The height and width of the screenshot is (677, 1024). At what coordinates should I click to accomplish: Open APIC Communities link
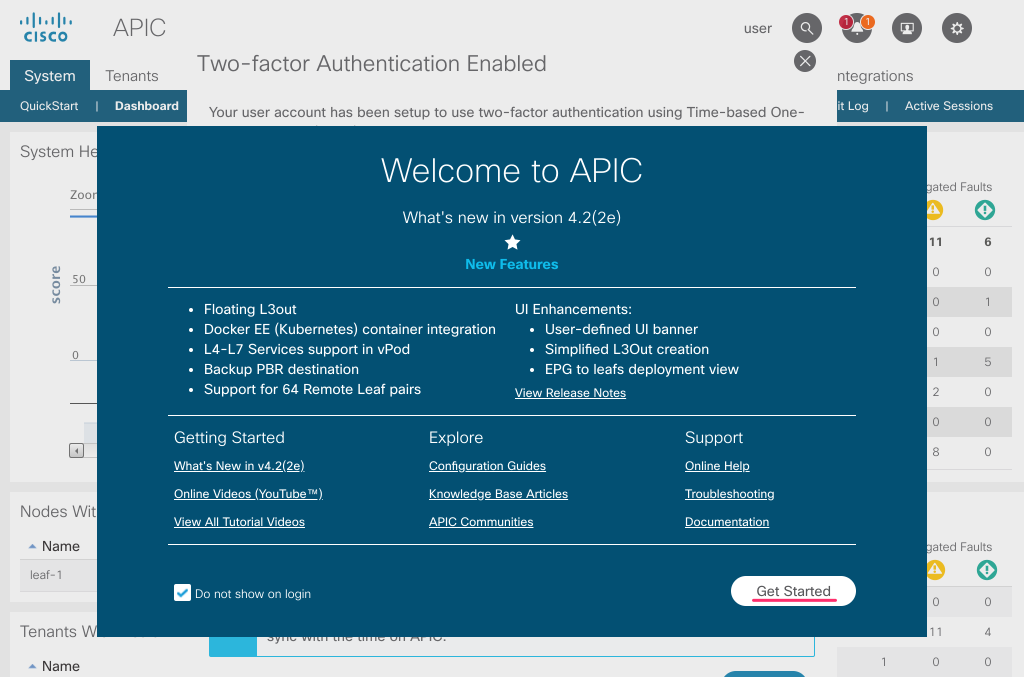coord(481,522)
